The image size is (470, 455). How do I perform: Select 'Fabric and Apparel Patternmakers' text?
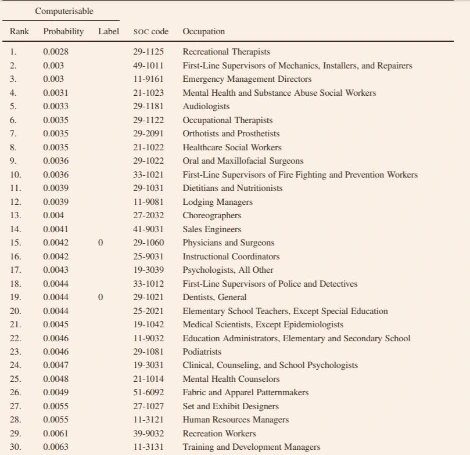[245, 393]
